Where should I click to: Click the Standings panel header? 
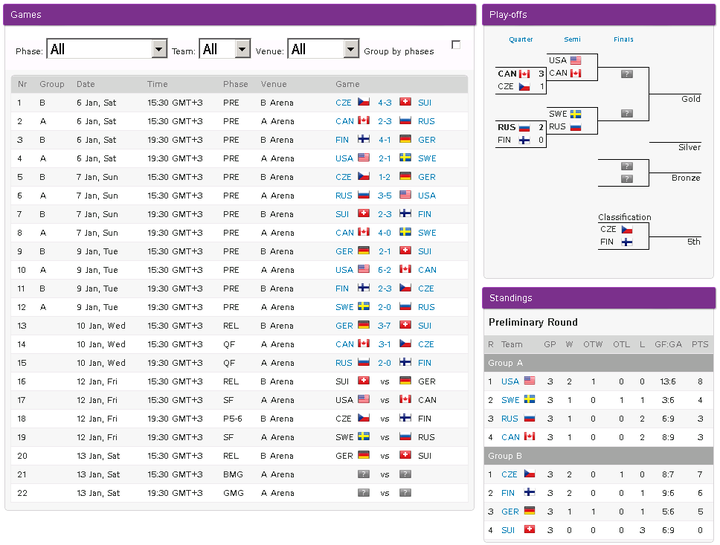click(599, 298)
